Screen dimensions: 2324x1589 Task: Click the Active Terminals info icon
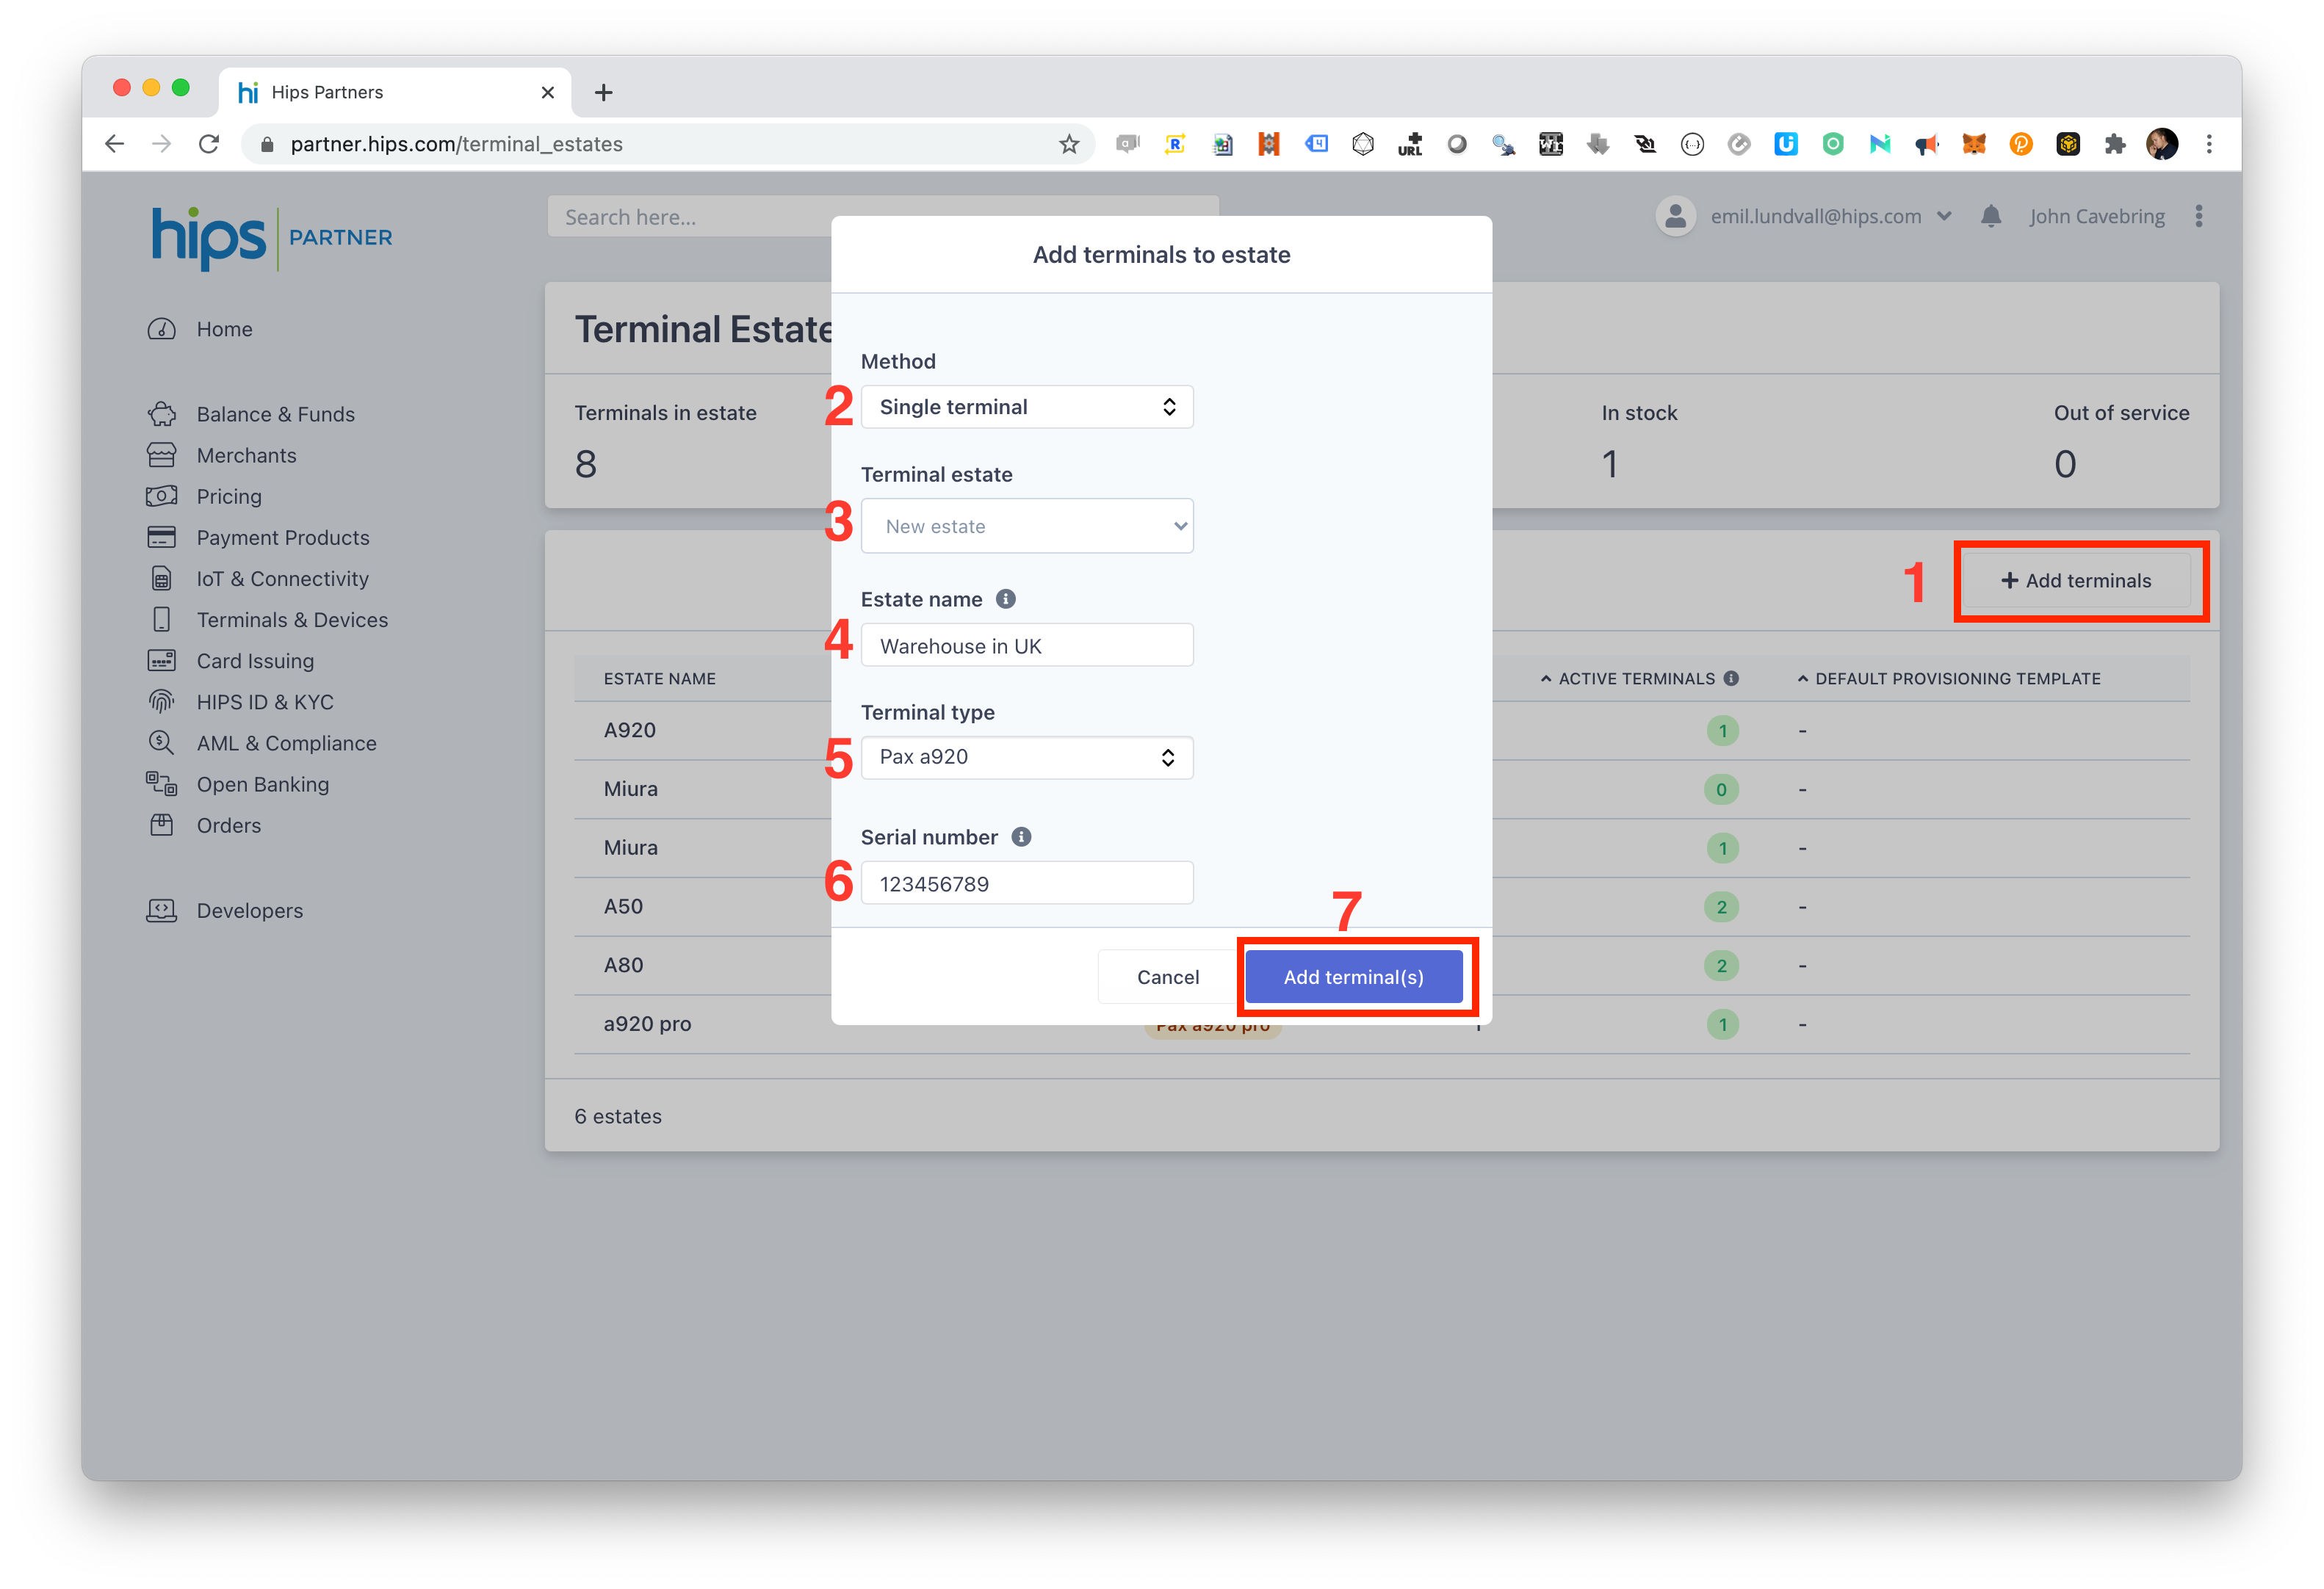click(1731, 678)
